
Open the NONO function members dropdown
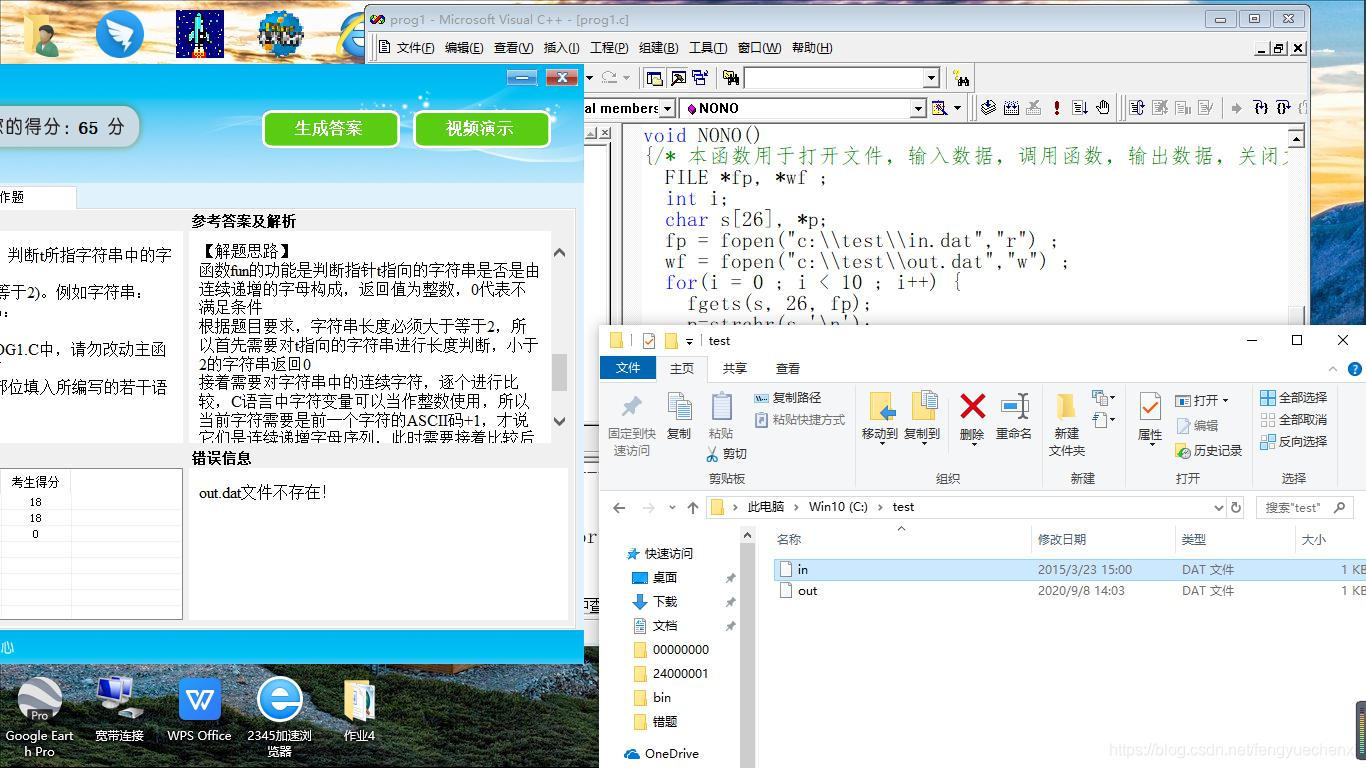pyautogui.click(x=918, y=108)
